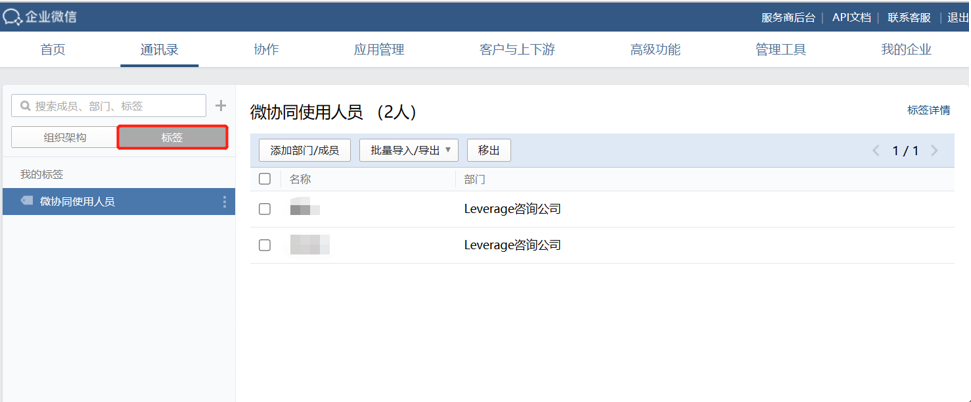Screen dimensions: 971x402
Task: Open the 管理工具 tab
Action: coord(781,50)
